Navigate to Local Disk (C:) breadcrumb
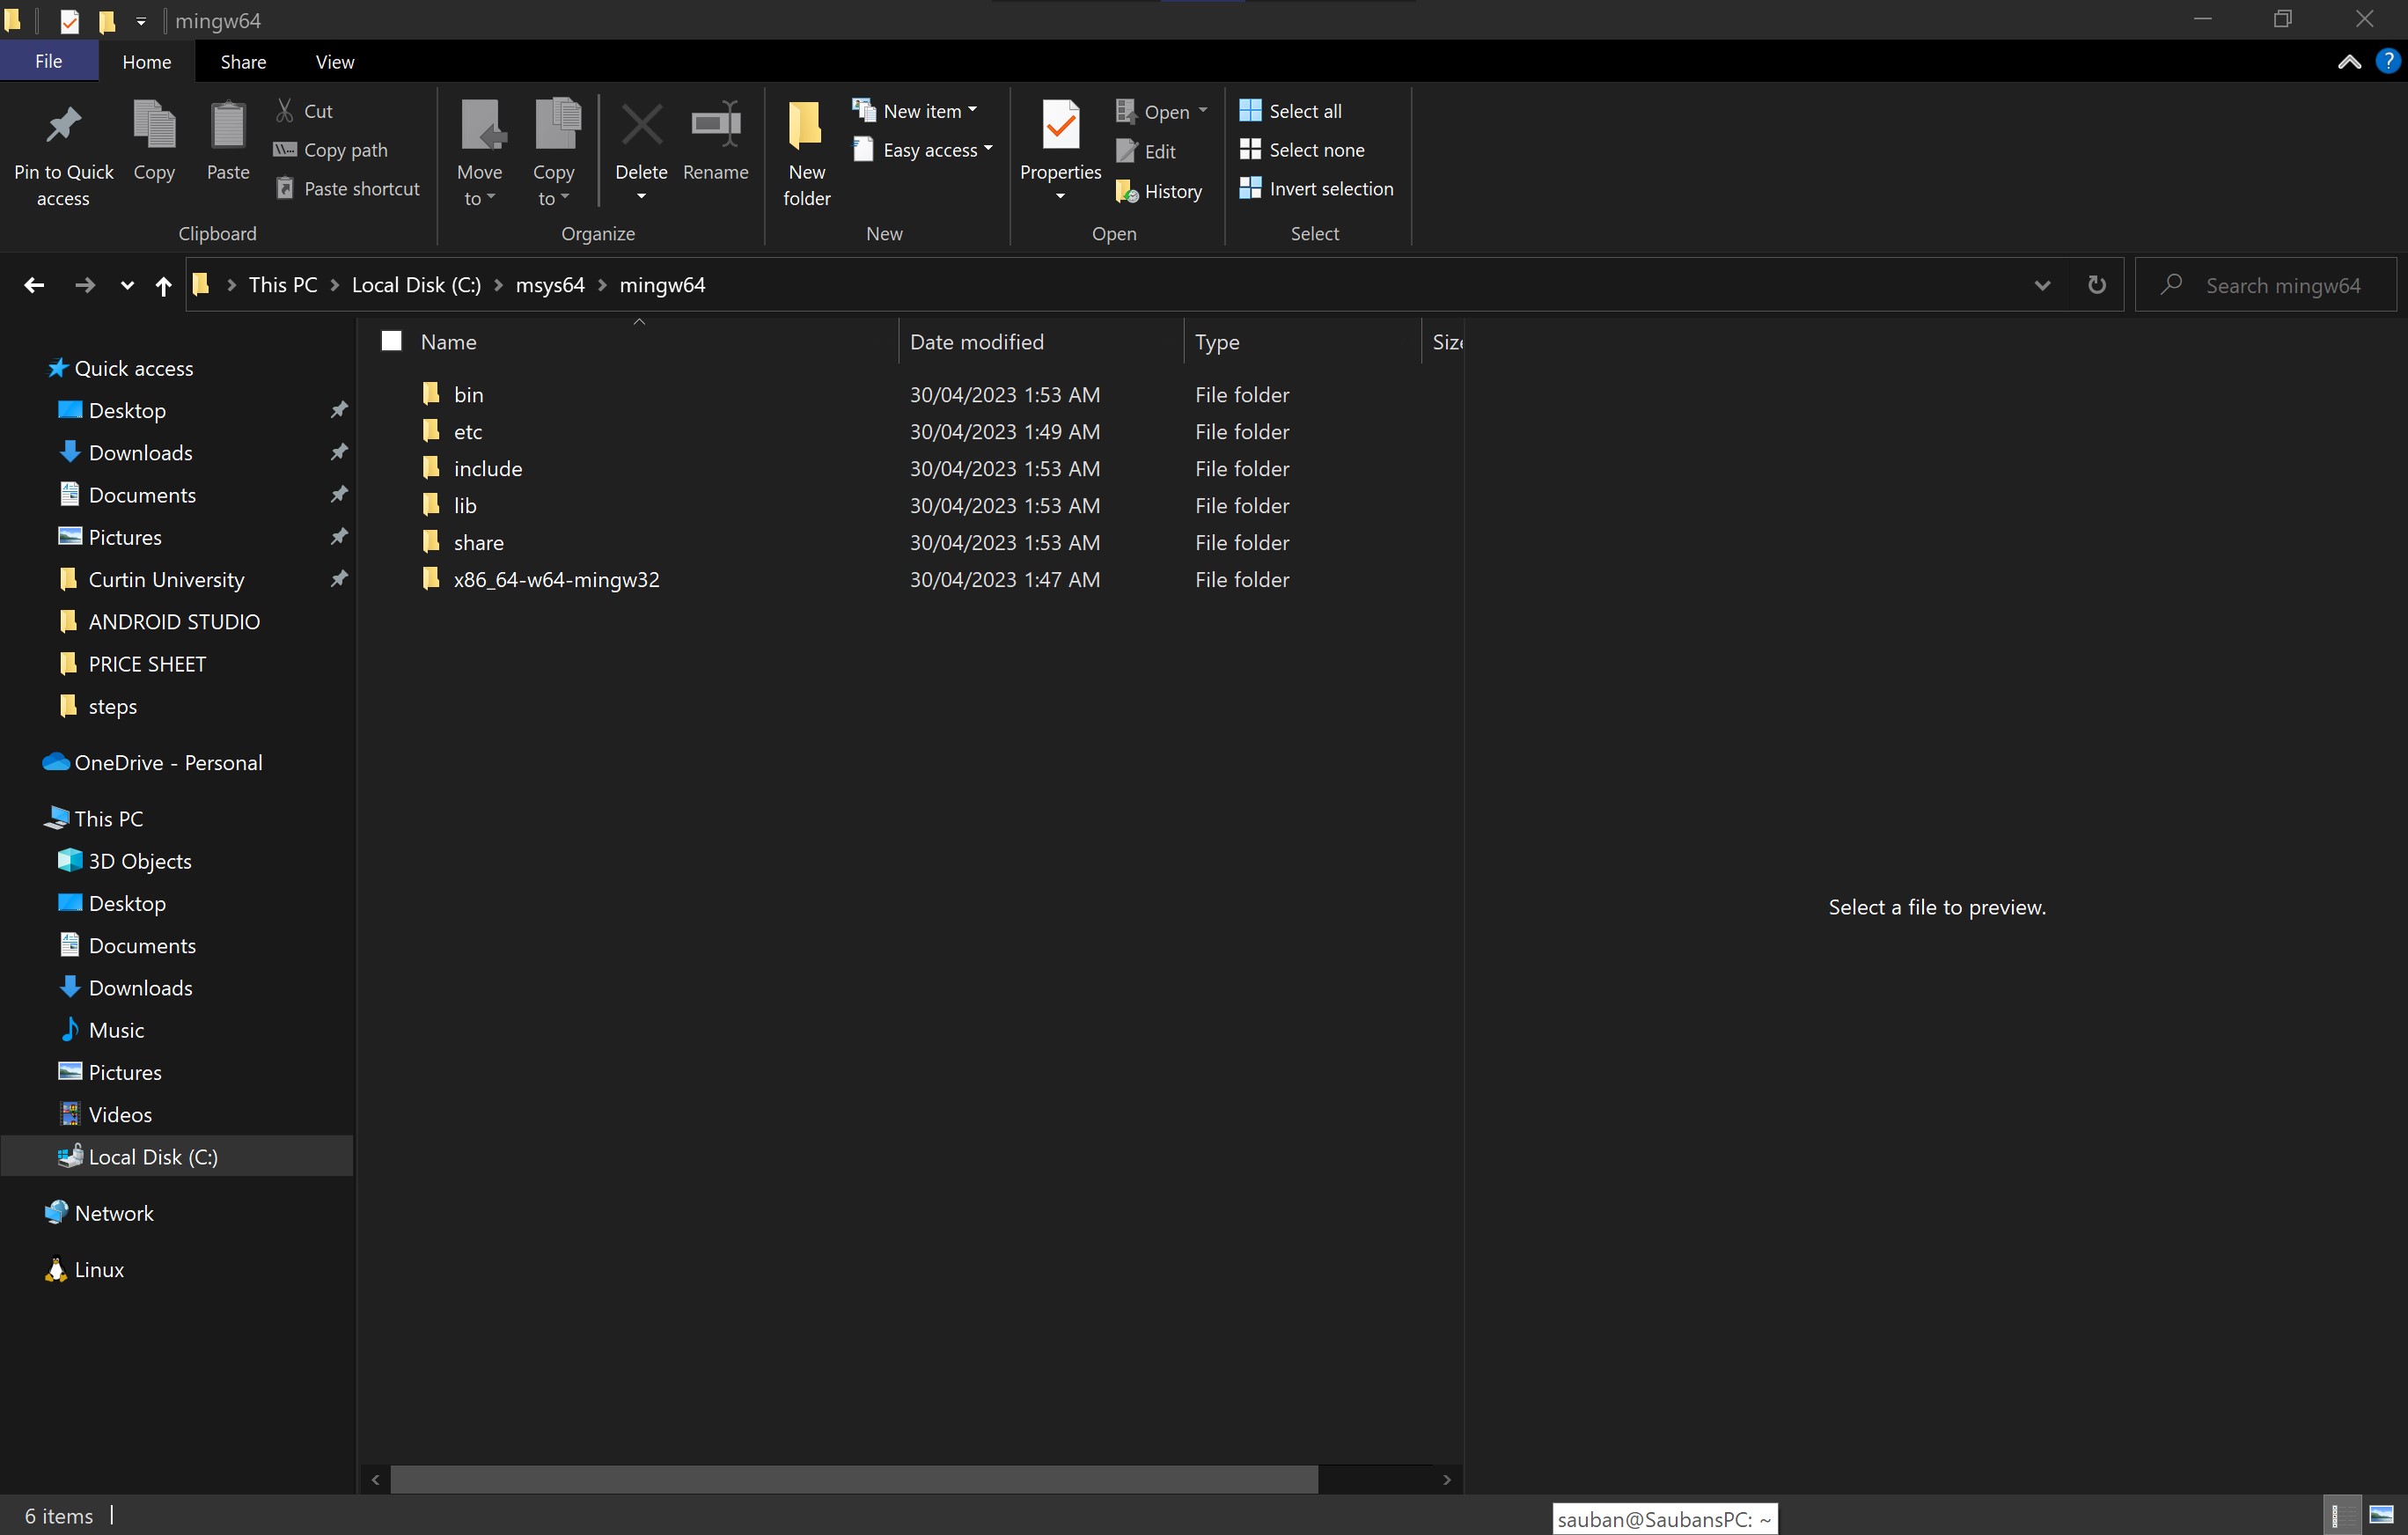2408x1535 pixels. [x=416, y=286]
